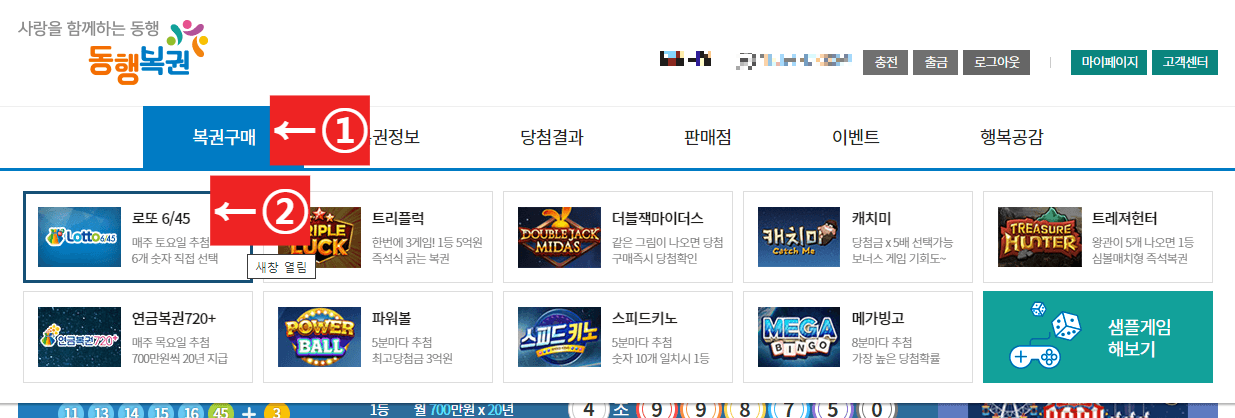
Task: Click the '700만원씩 20년 지급' text
Action: 178,359
